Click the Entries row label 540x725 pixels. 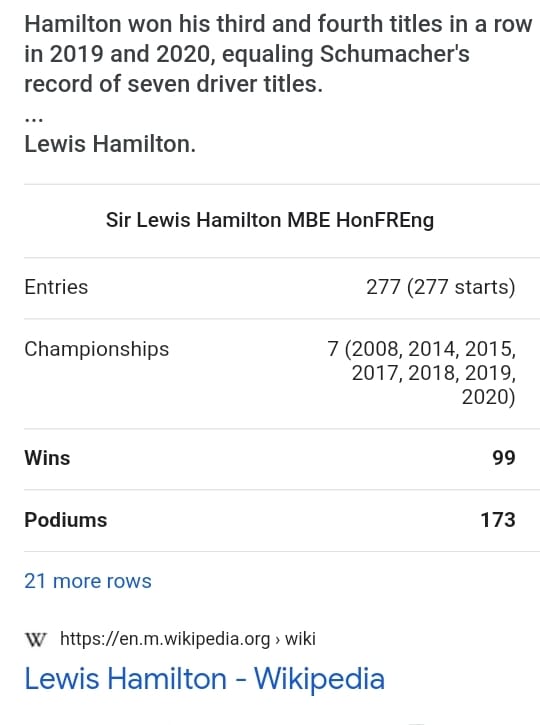pyautogui.click(x=56, y=287)
